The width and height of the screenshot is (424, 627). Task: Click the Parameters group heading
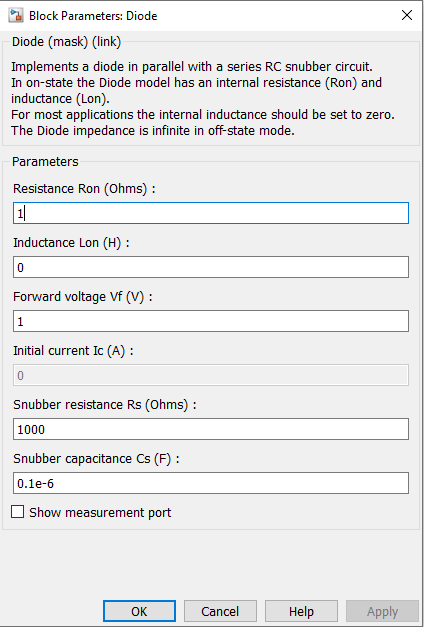click(x=45, y=162)
